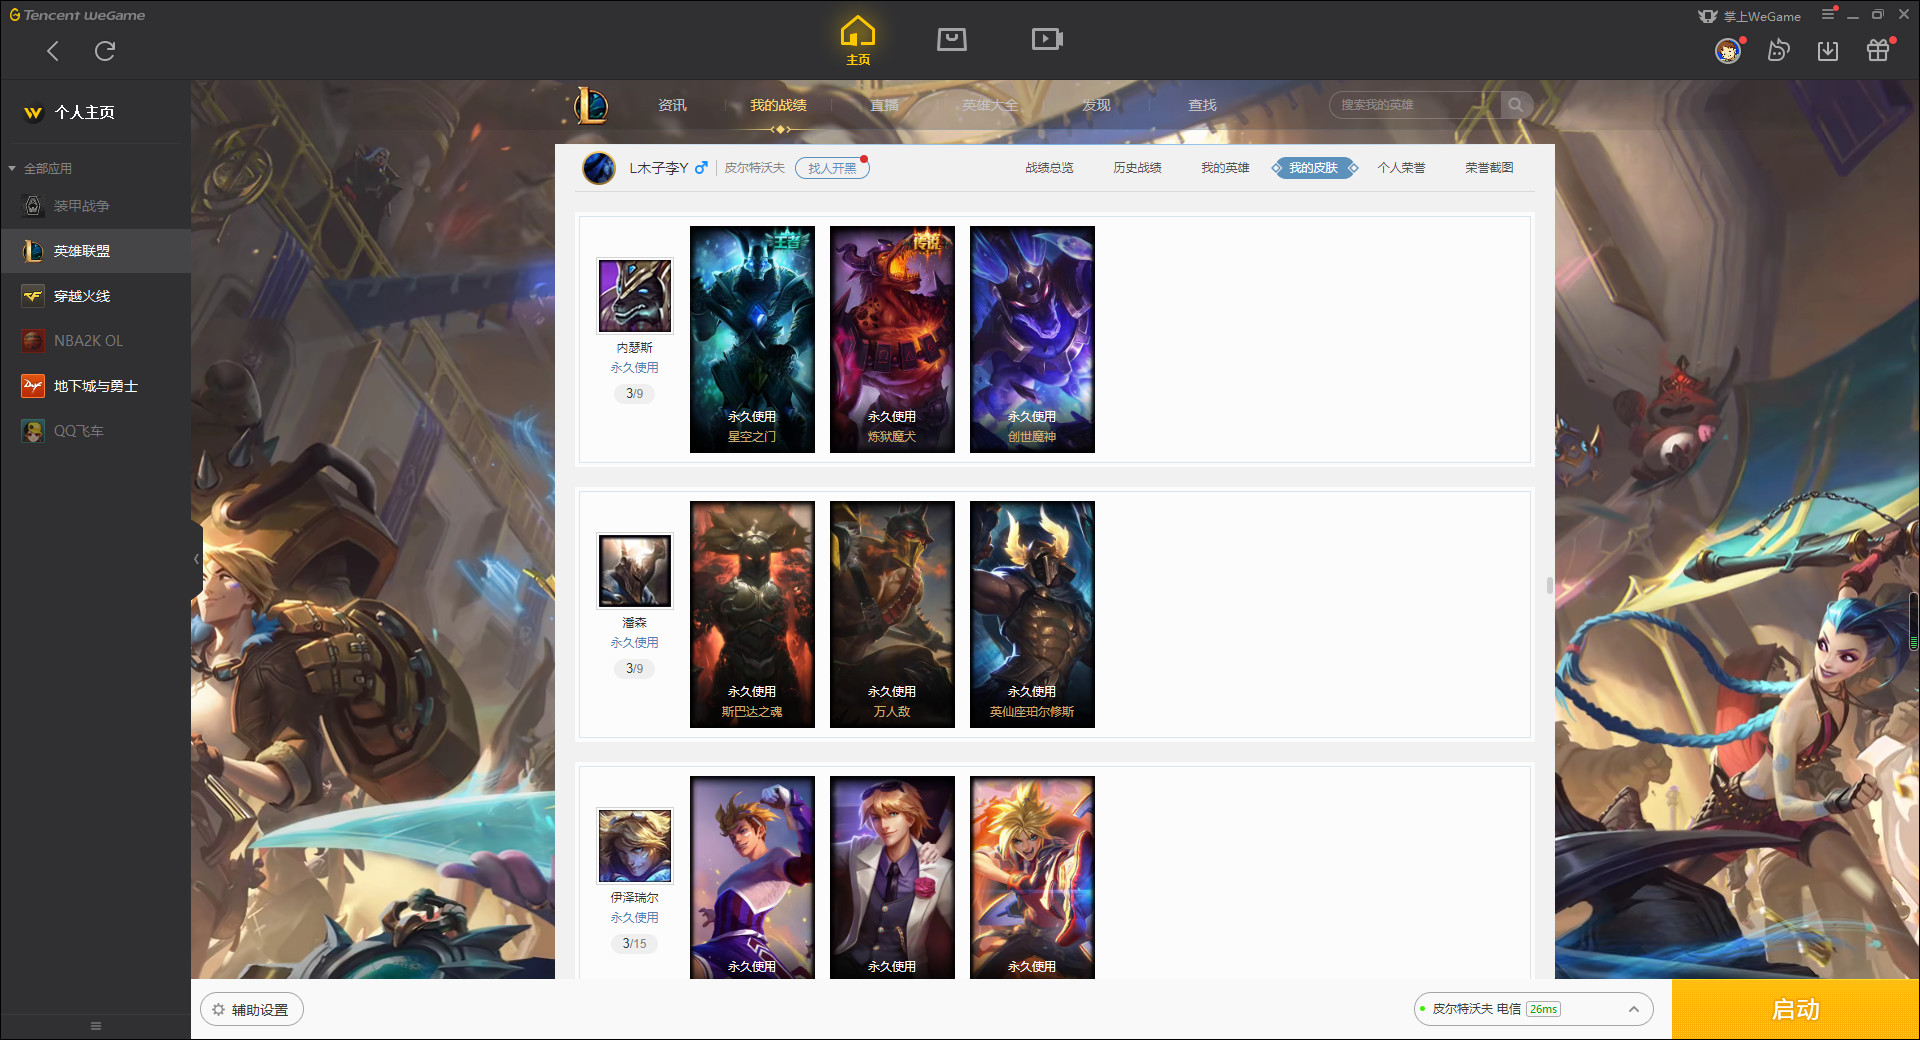Switch to the 我的战绩 tab
The height and width of the screenshot is (1040, 1920).
pyautogui.click(x=778, y=105)
